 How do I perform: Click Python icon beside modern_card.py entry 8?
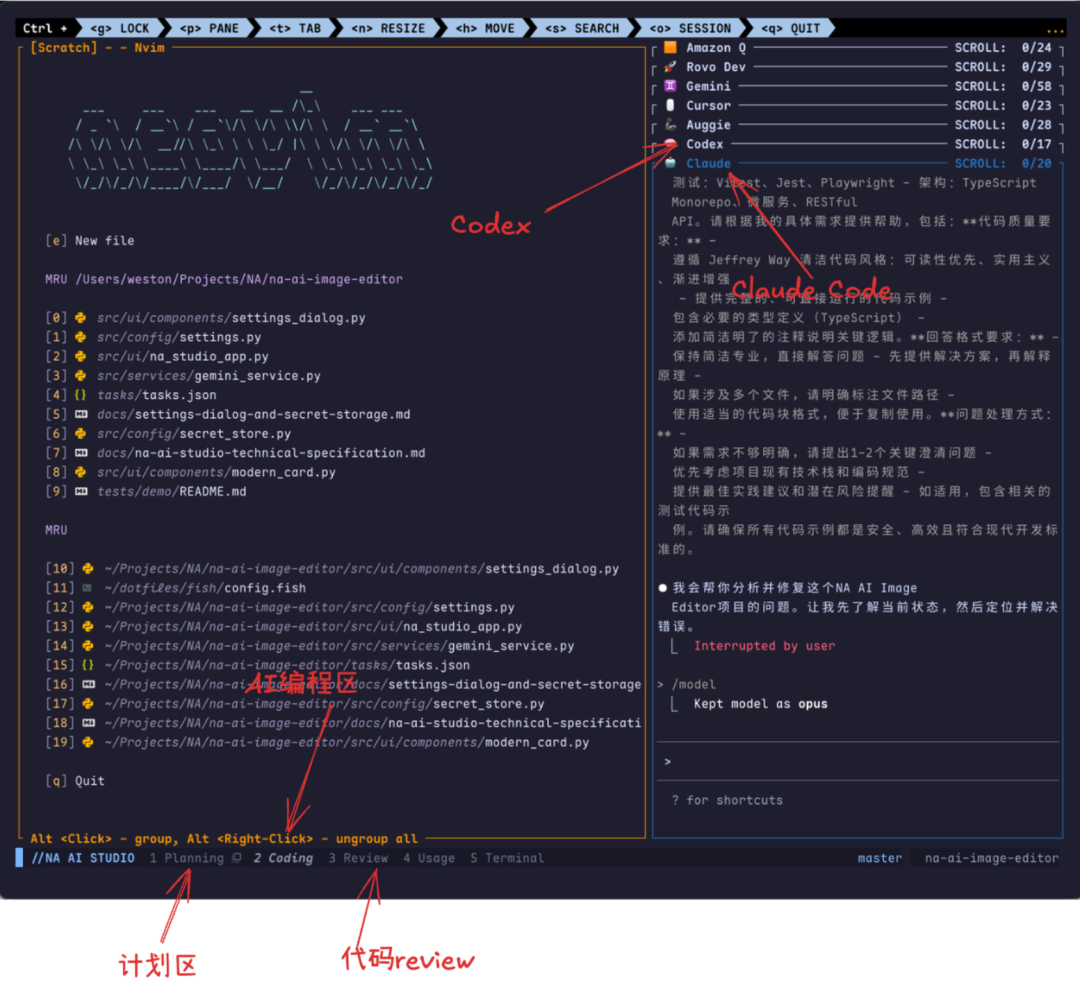click(x=81, y=472)
